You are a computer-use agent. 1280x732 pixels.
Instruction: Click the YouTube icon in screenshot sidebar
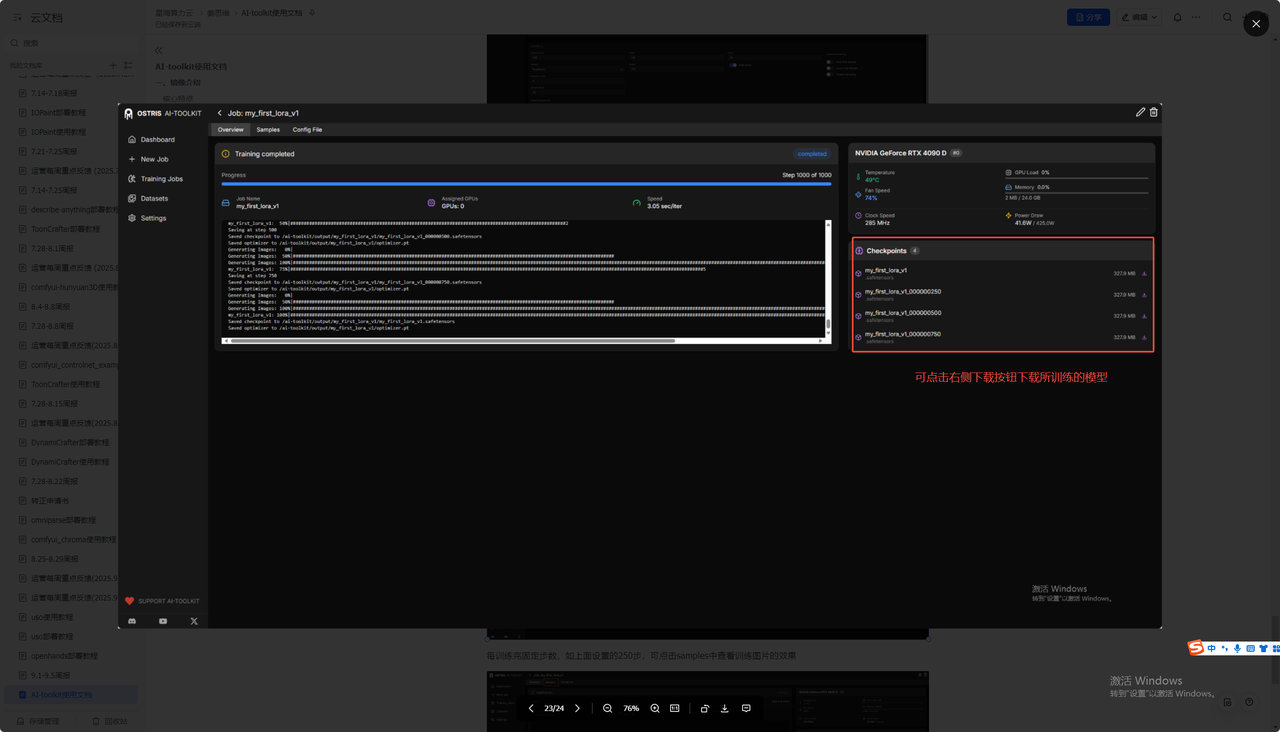click(x=163, y=621)
